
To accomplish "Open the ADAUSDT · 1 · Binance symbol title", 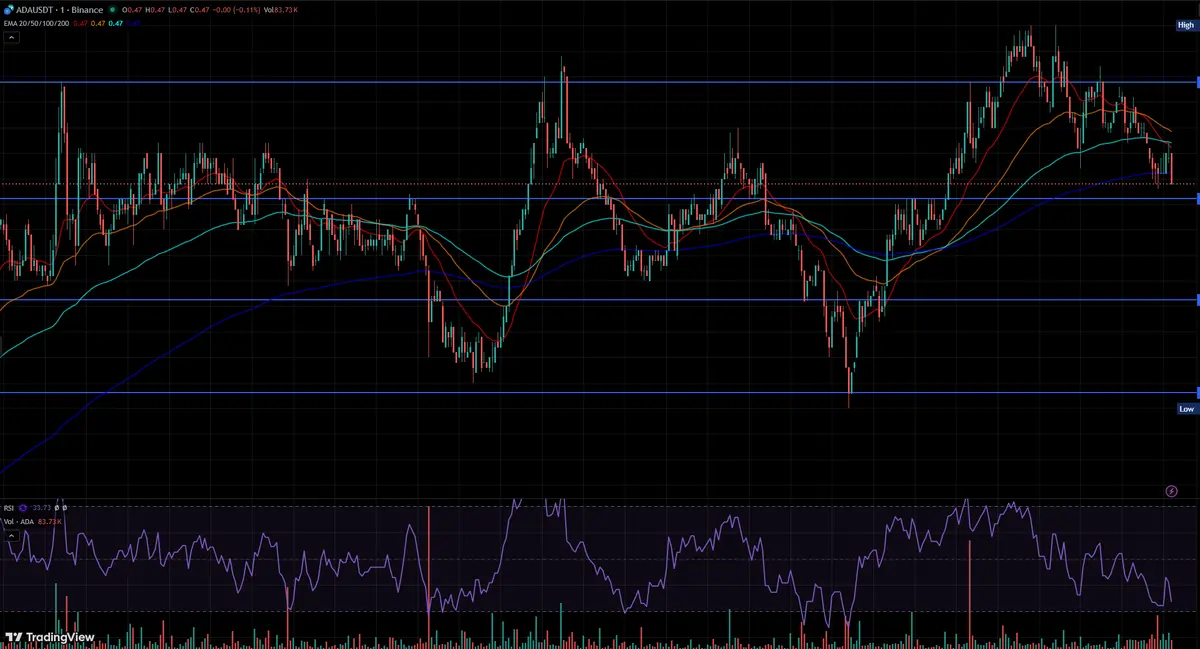I will tap(60, 10).
